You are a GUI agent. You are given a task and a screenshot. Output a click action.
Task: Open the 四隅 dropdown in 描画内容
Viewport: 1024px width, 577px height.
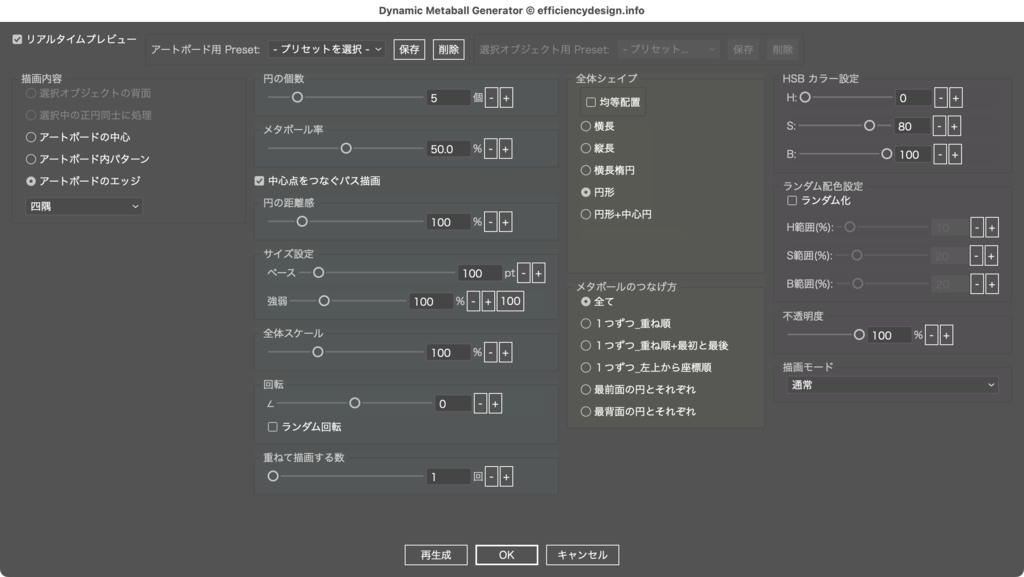point(83,206)
